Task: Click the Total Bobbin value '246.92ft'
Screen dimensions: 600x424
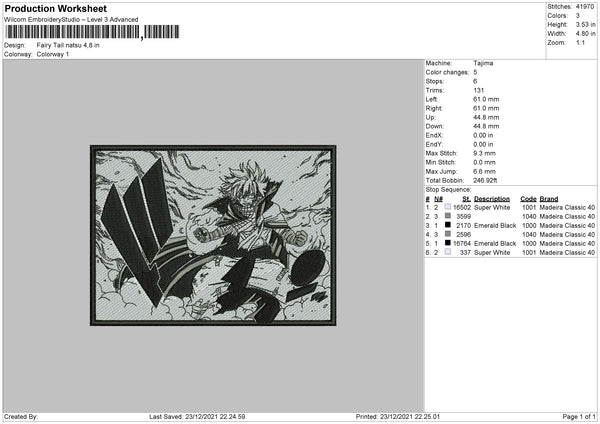Action: tap(485, 181)
